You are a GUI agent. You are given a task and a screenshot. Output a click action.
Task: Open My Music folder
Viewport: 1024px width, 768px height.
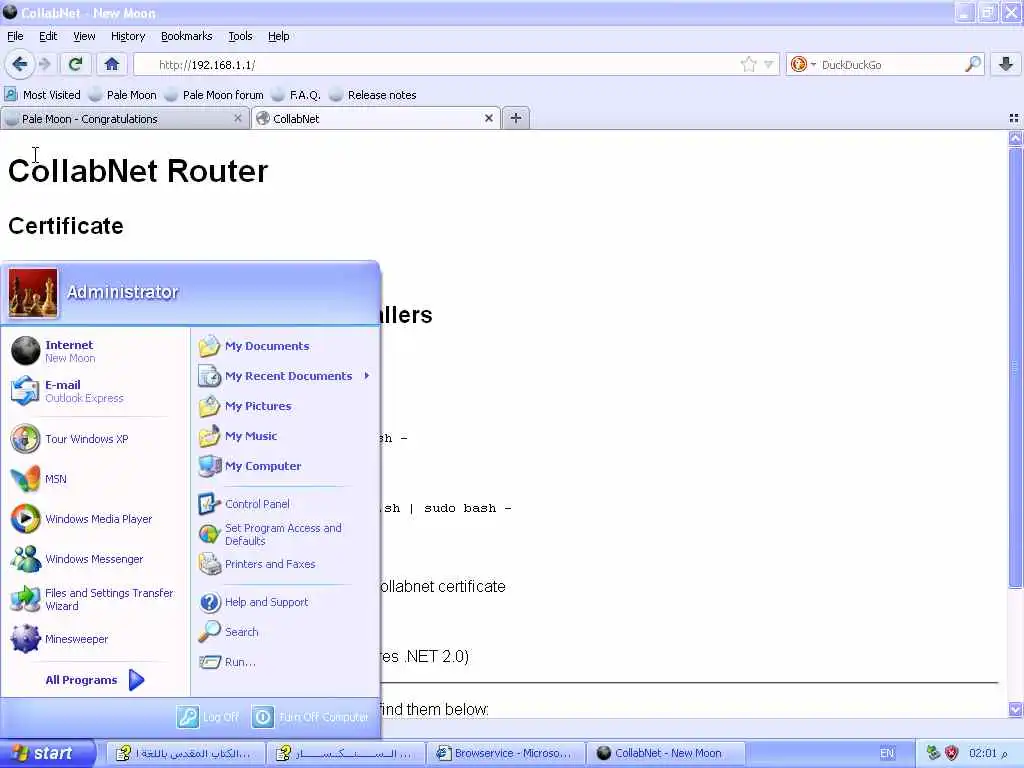click(285, 436)
